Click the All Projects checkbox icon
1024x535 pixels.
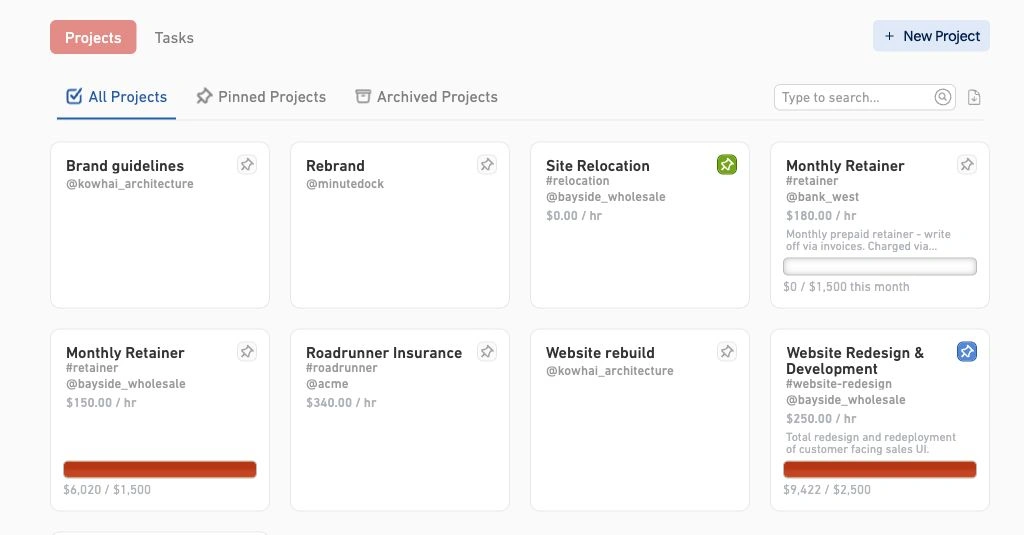74,97
